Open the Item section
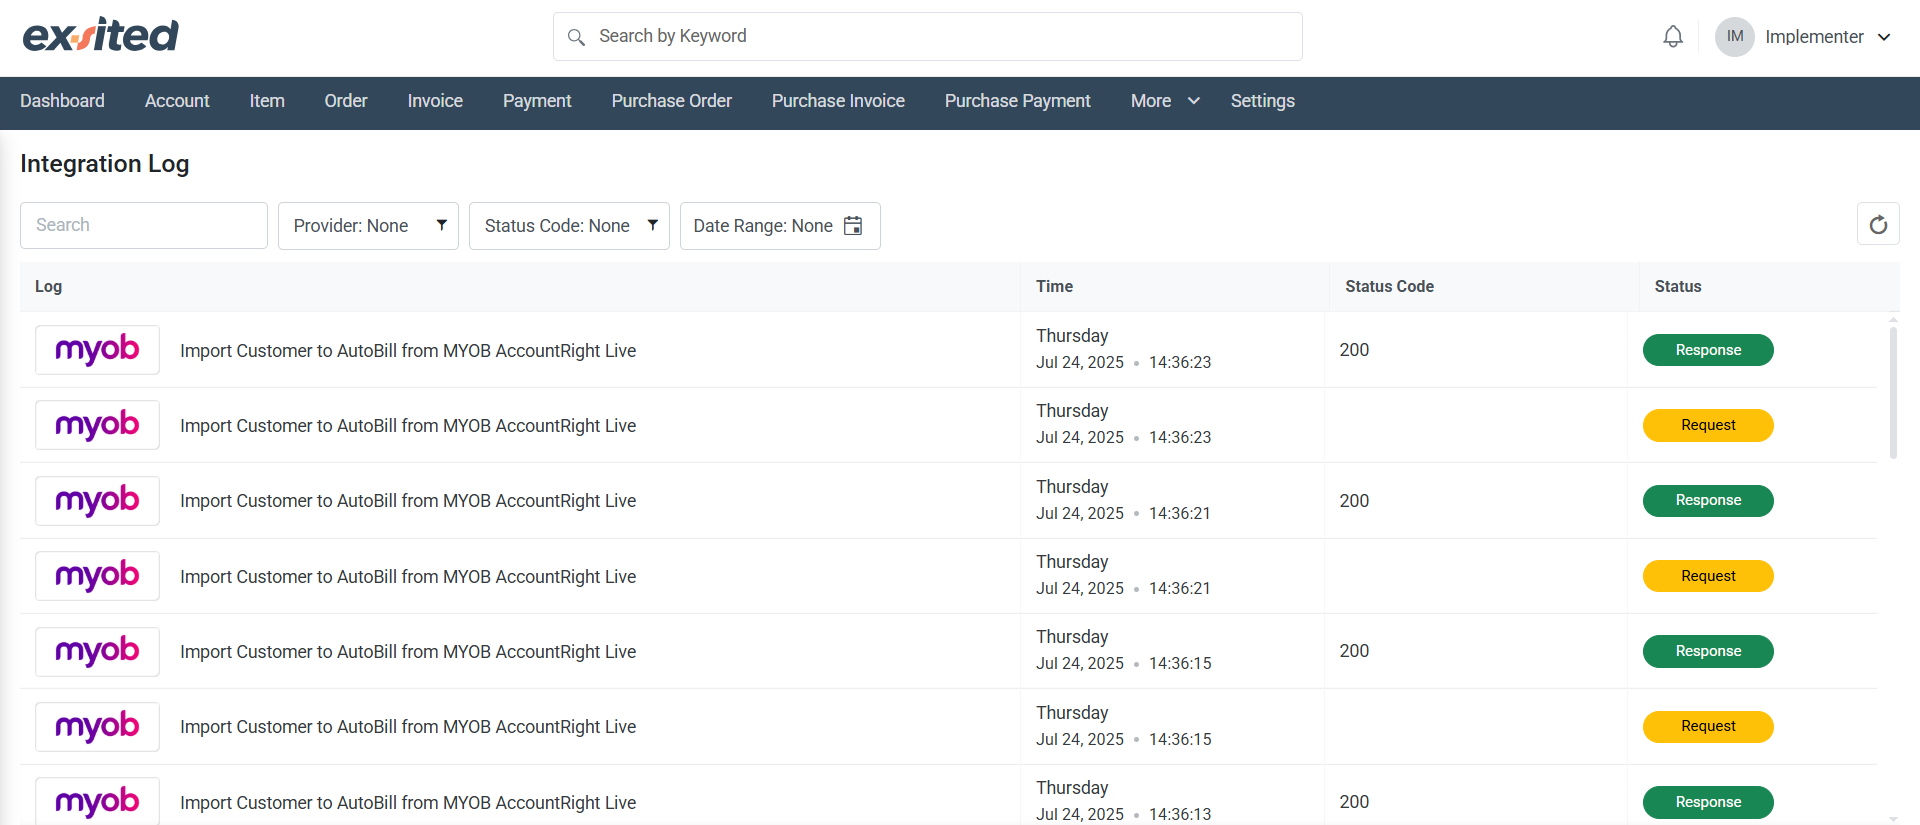This screenshot has width=1920, height=825. pyautogui.click(x=267, y=101)
